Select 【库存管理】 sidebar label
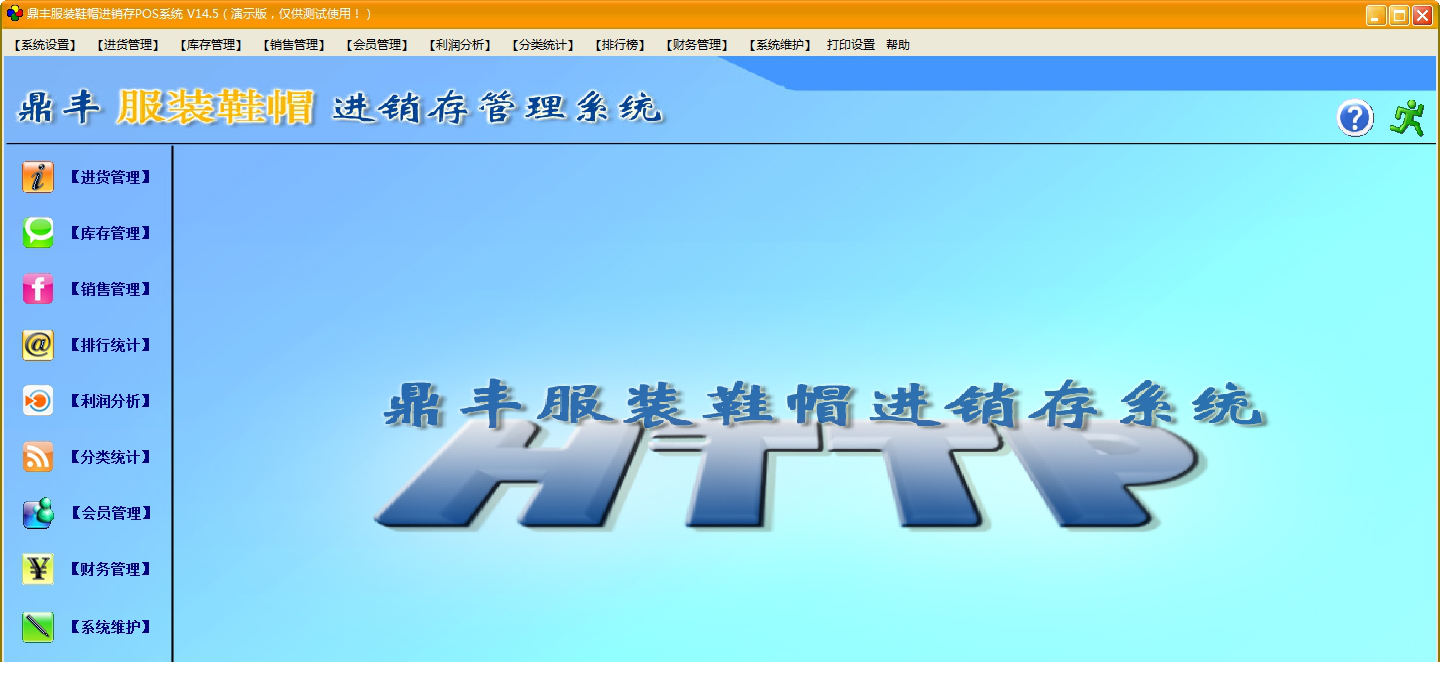 (110, 233)
